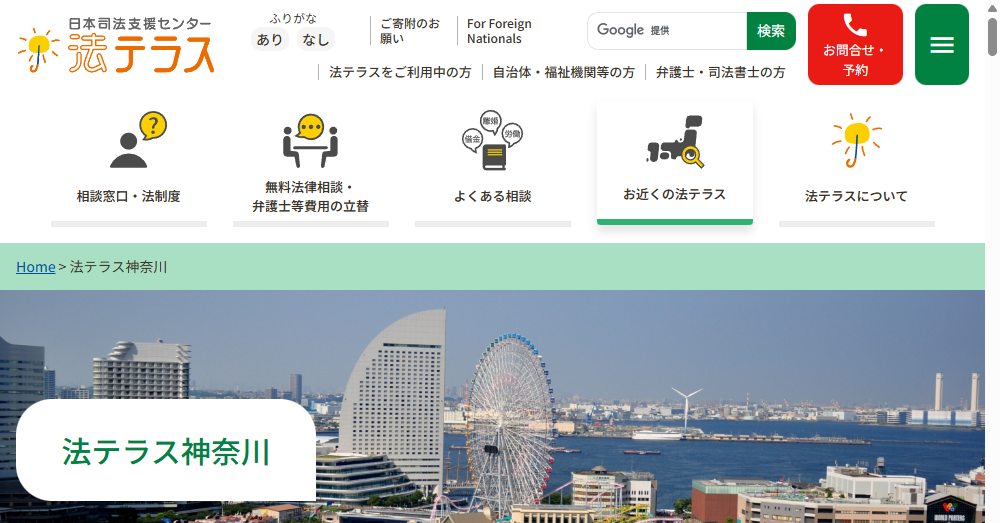The image size is (1000, 523).
Task: Open 無料法律相談 consultation table icon
Action: 310,140
